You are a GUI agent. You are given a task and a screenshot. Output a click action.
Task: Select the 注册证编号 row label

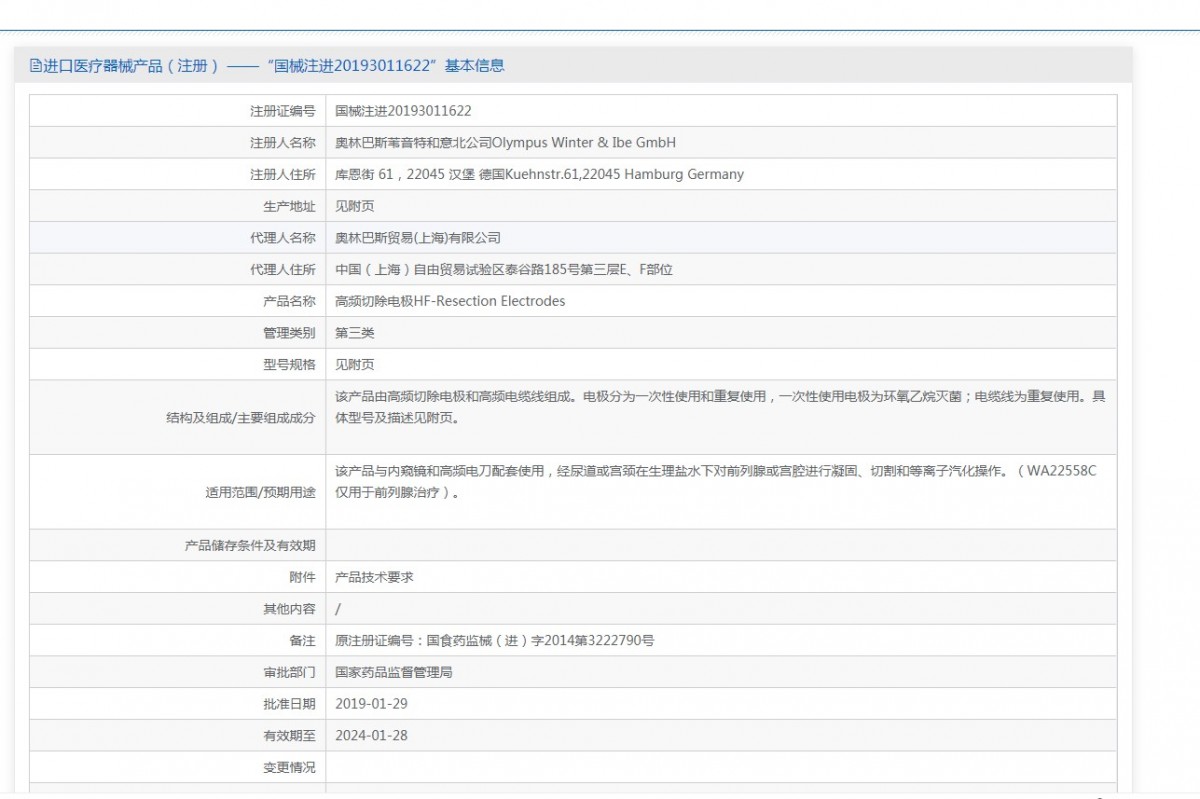click(283, 111)
